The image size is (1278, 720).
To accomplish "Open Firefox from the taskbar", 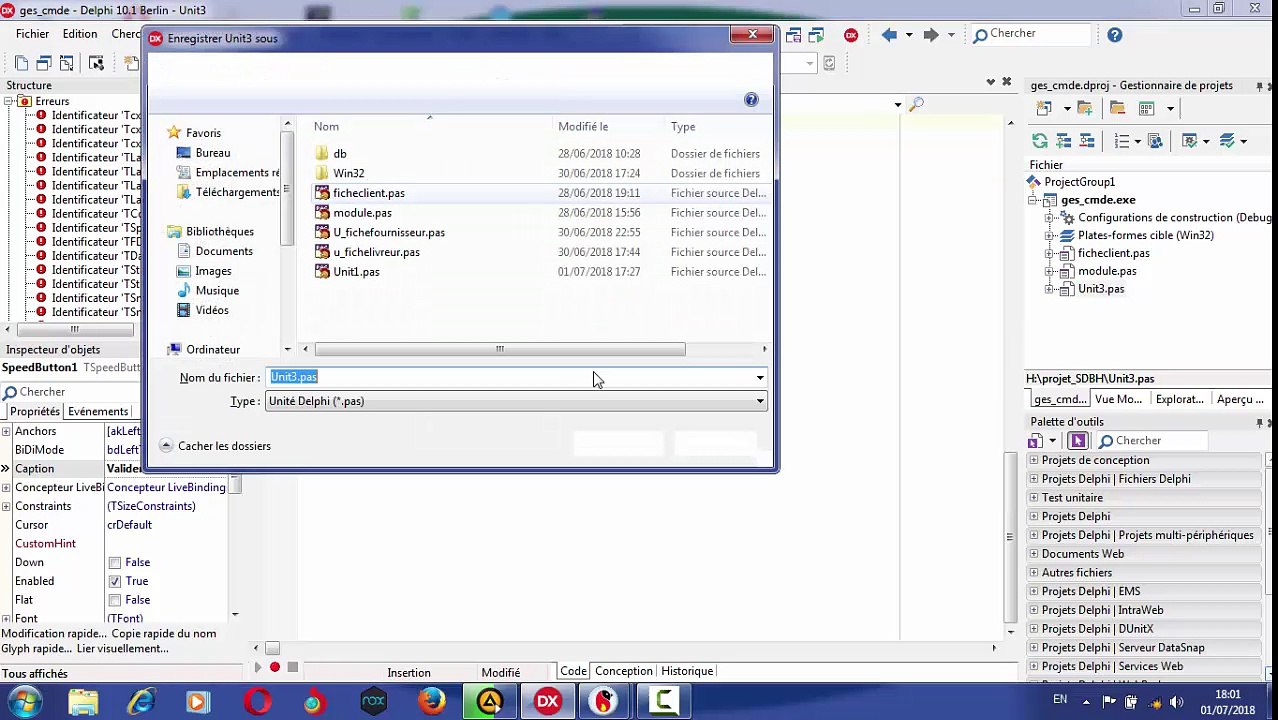I will 431,702.
